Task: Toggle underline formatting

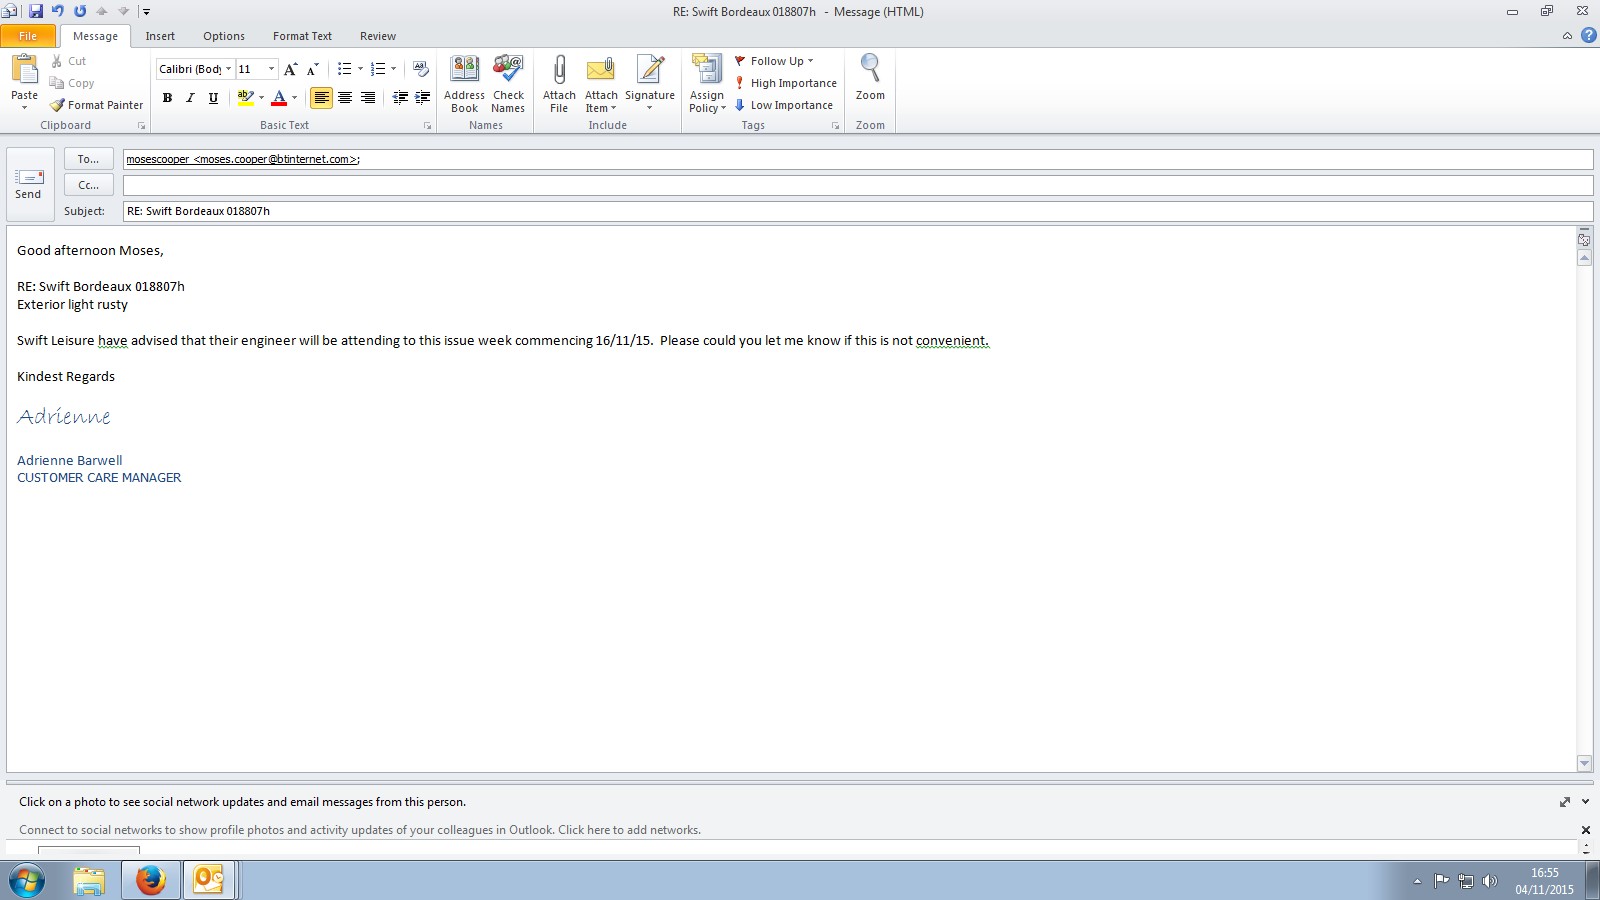Action: coord(213,97)
